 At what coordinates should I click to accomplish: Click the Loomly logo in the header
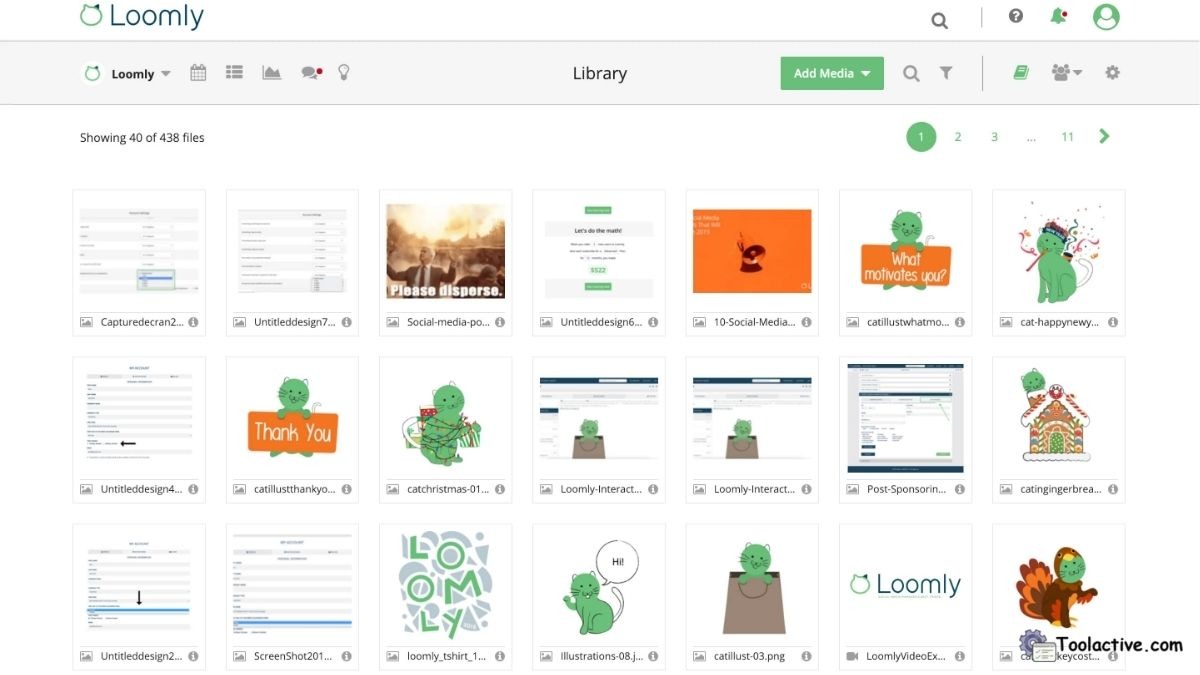(140, 16)
